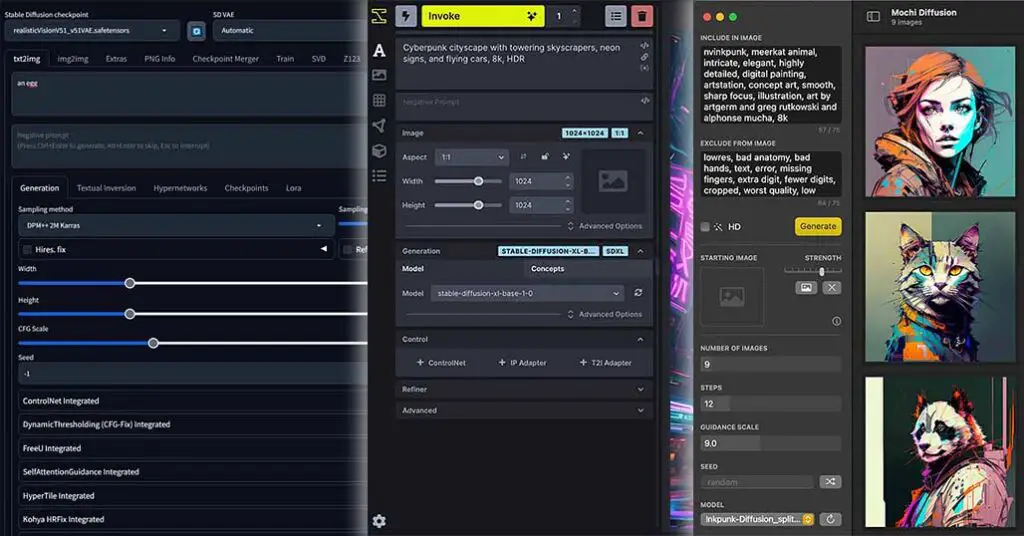Swap width and height dimensions icon
1024x536 pixels.
pos(523,157)
